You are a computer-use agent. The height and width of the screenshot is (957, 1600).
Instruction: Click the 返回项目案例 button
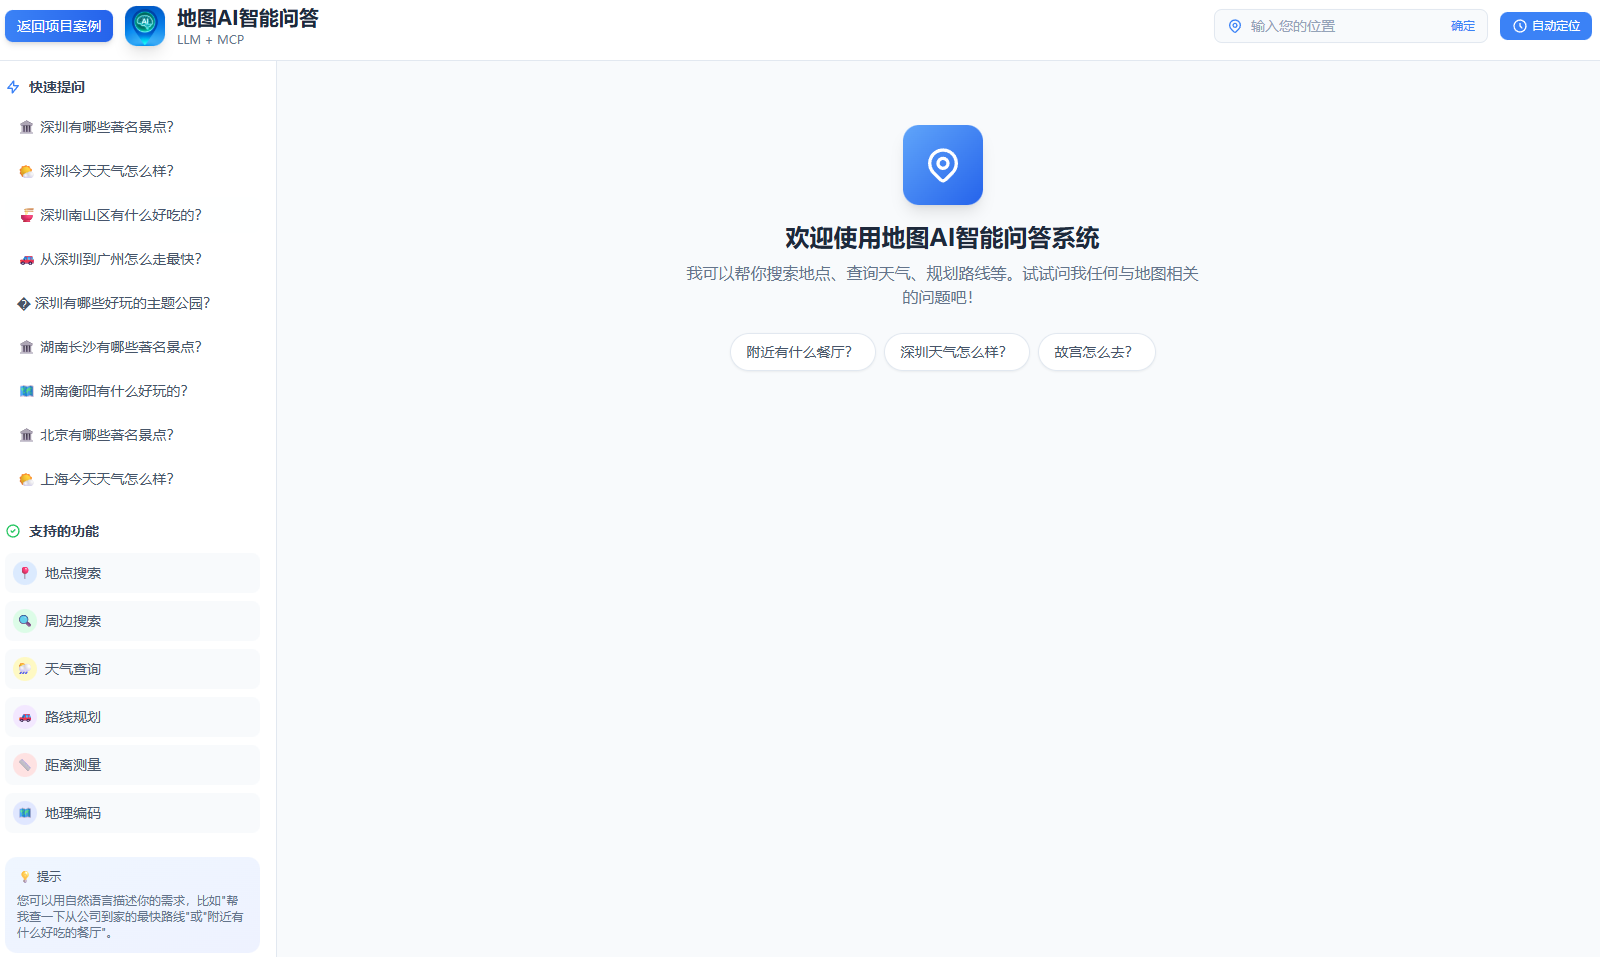59,26
